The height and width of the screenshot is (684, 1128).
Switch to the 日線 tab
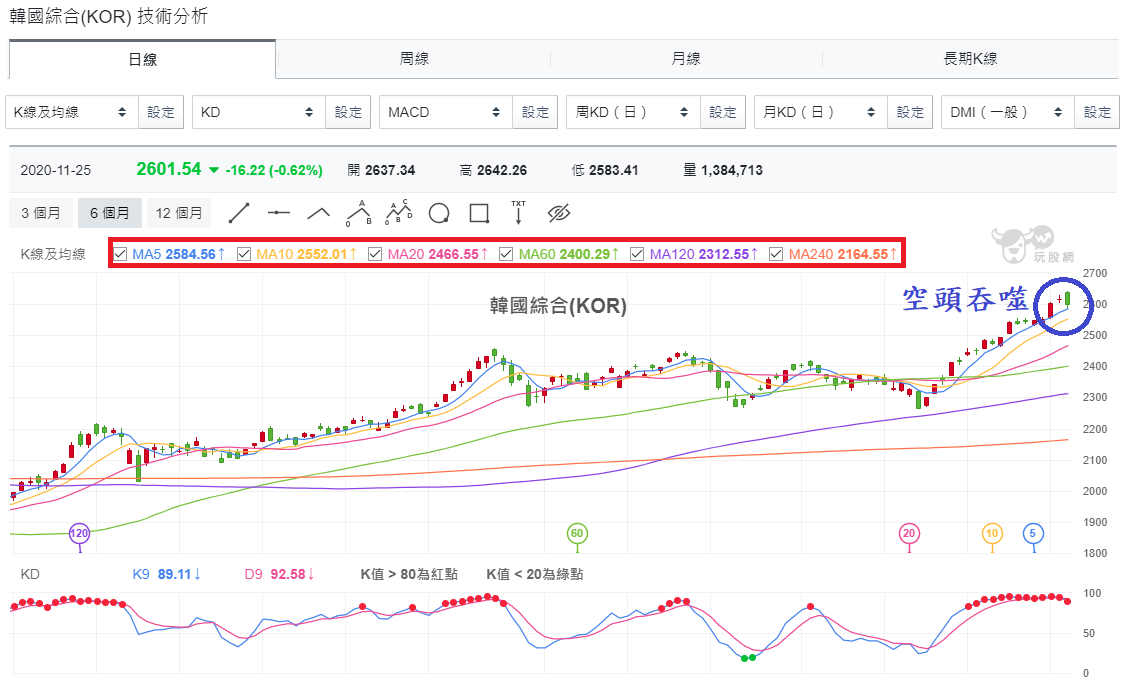click(x=142, y=59)
